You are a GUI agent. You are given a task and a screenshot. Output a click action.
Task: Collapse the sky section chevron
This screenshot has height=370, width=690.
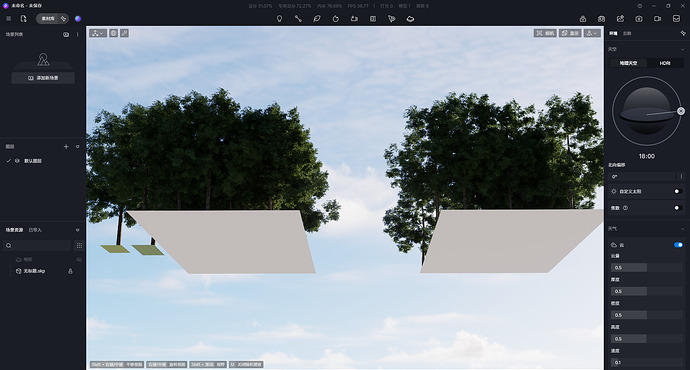click(683, 49)
